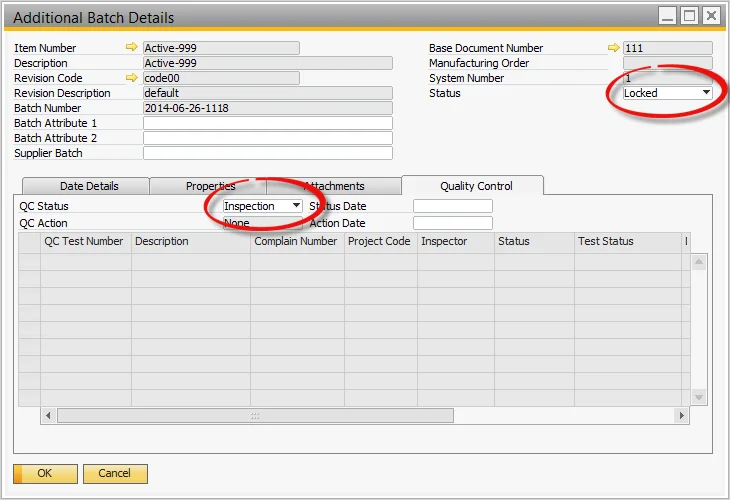Focus the Status Date field
This screenshot has width=730, height=500.
point(453,206)
